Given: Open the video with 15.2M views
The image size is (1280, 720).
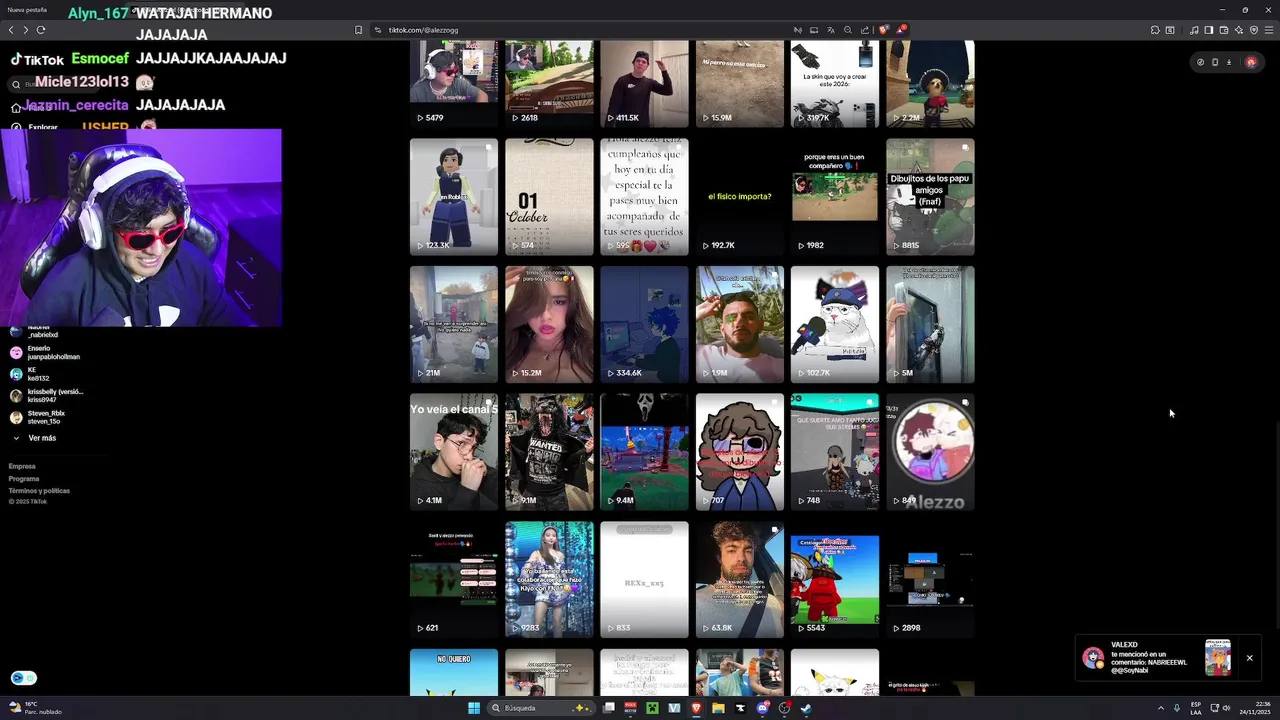Looking at the screenshot, I should (x=549, y=324).
